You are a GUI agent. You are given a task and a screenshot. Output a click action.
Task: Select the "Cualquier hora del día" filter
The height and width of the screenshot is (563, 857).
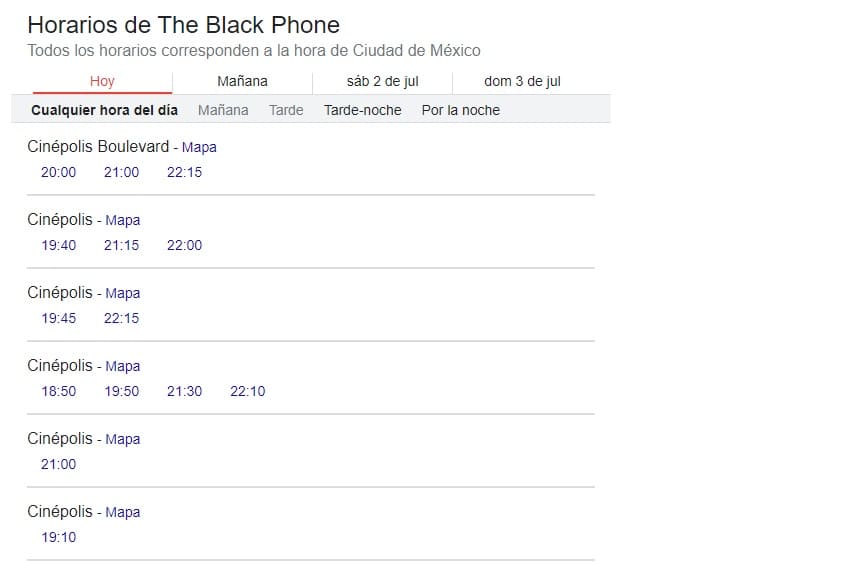[104, 110]
